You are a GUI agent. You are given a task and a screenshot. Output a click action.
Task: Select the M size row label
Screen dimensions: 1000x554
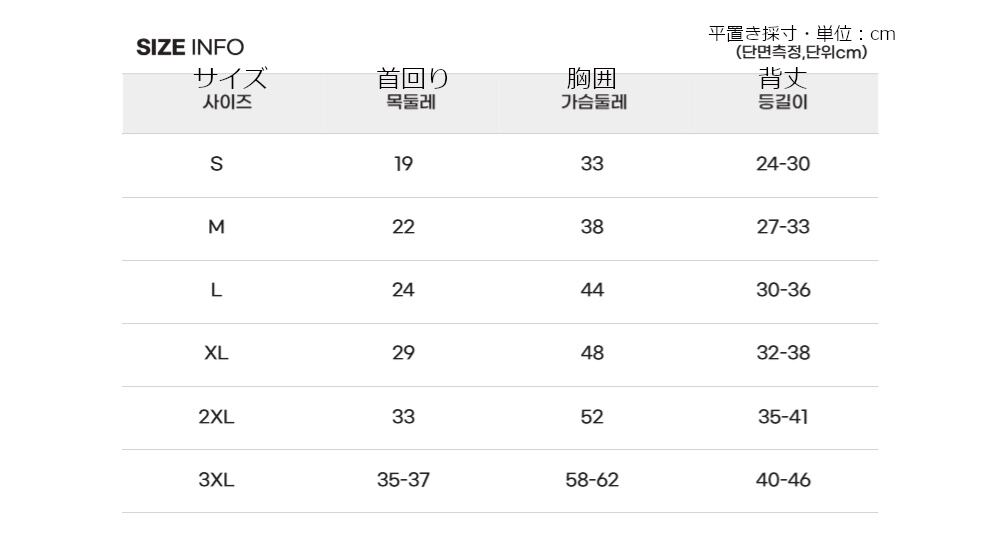tap(216, 227)
